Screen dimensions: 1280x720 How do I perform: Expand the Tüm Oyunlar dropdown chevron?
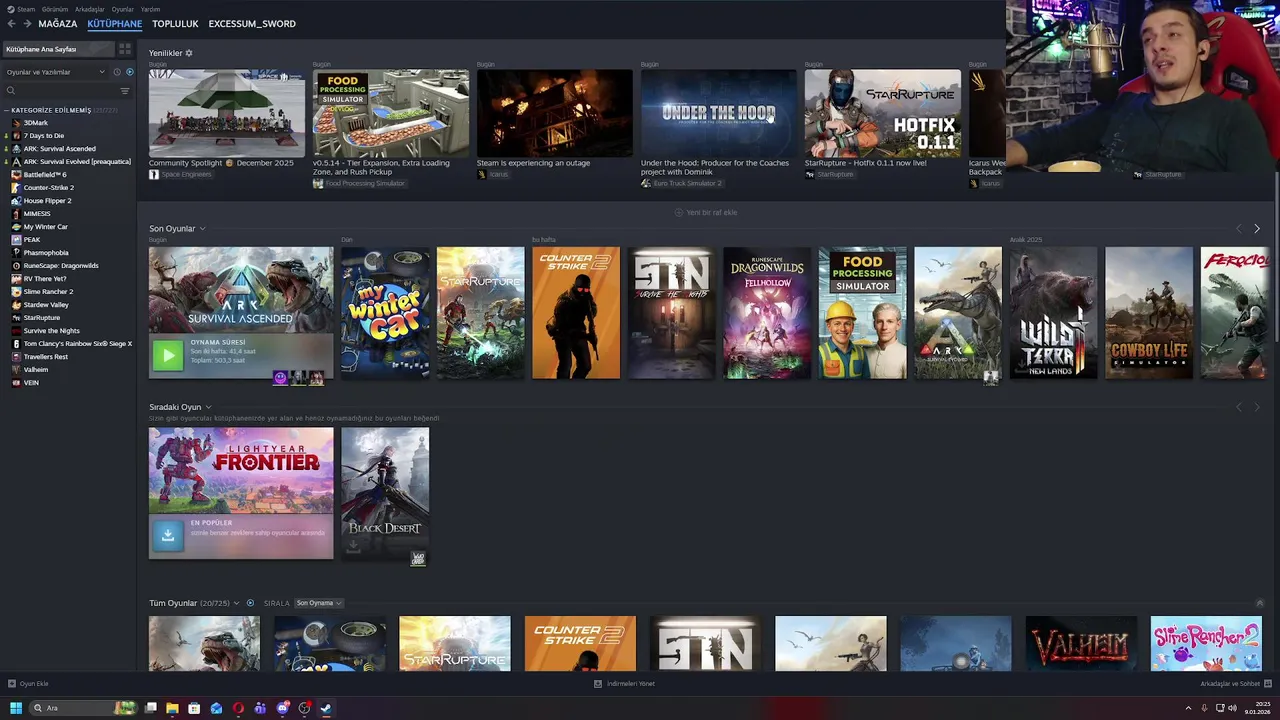(236, 603)
